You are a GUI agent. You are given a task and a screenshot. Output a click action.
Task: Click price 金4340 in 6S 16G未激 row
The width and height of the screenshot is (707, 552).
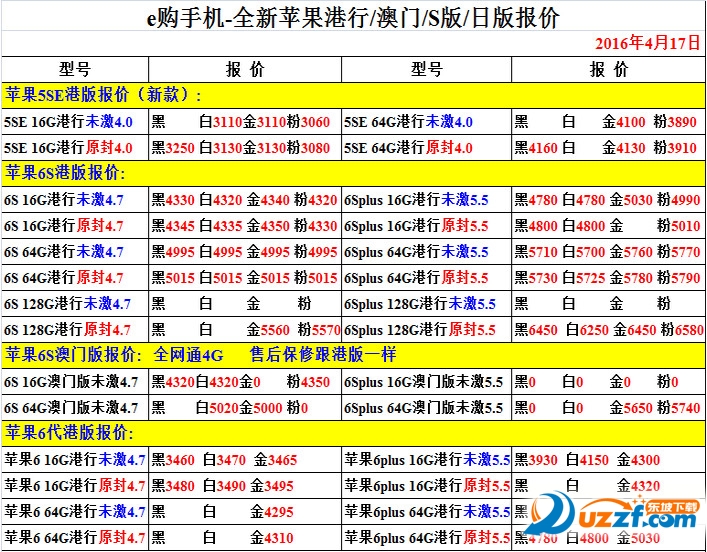268,200
